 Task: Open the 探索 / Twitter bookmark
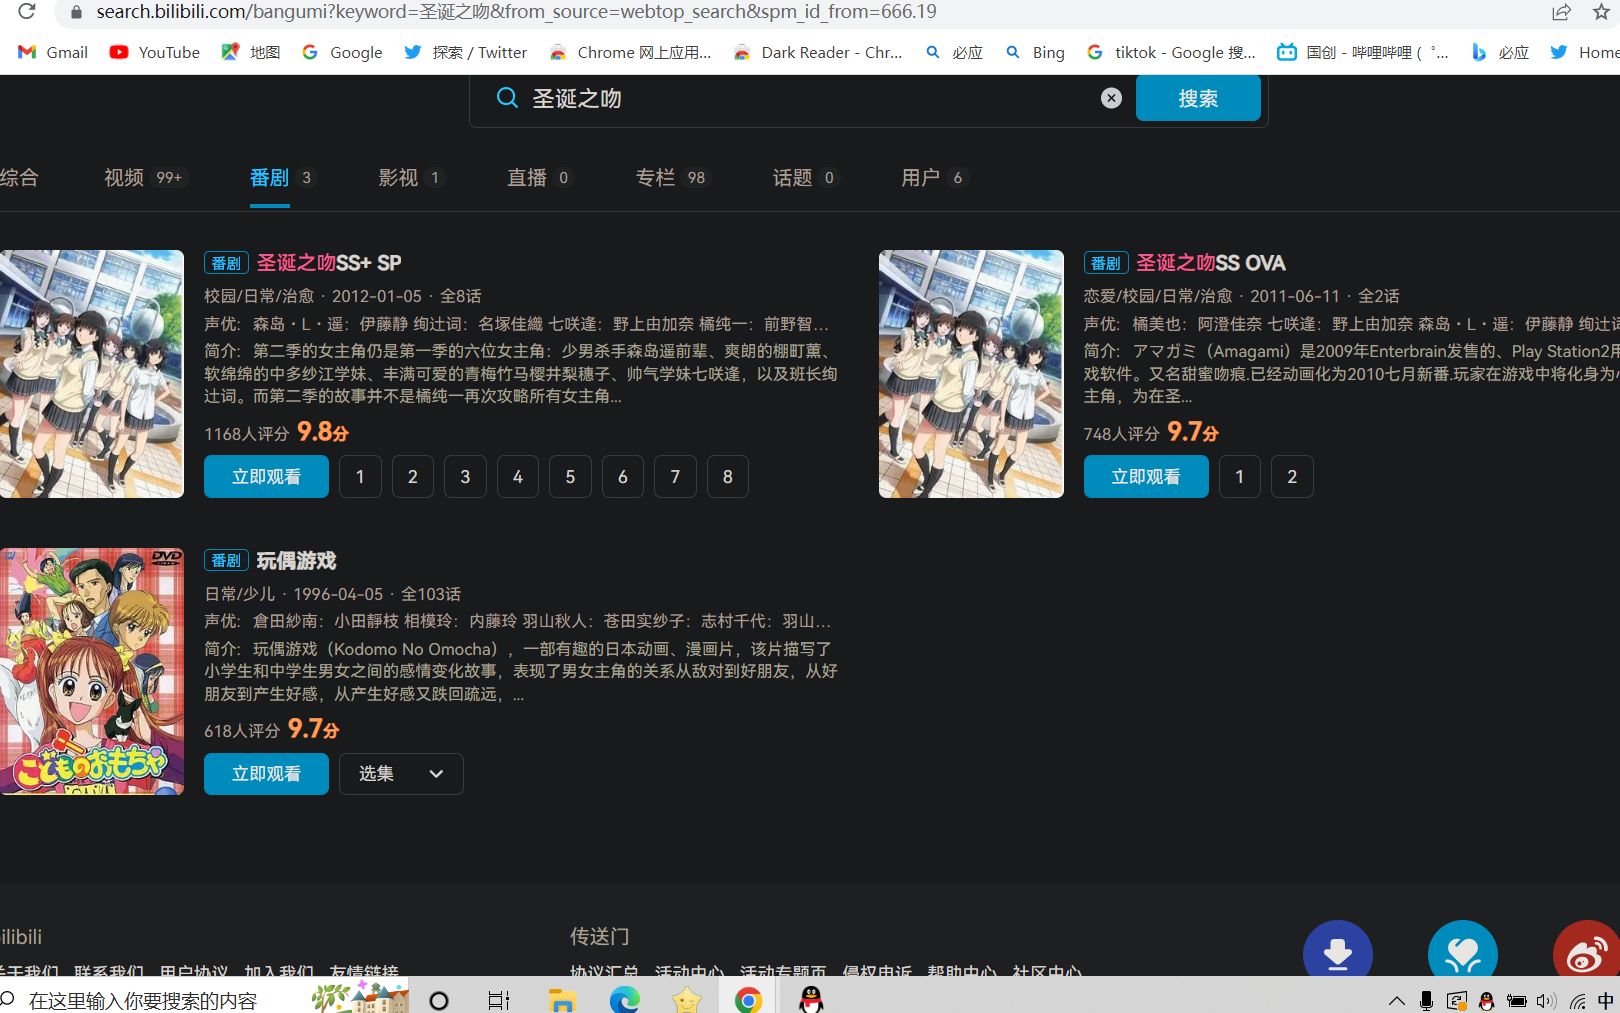(465, 52)
